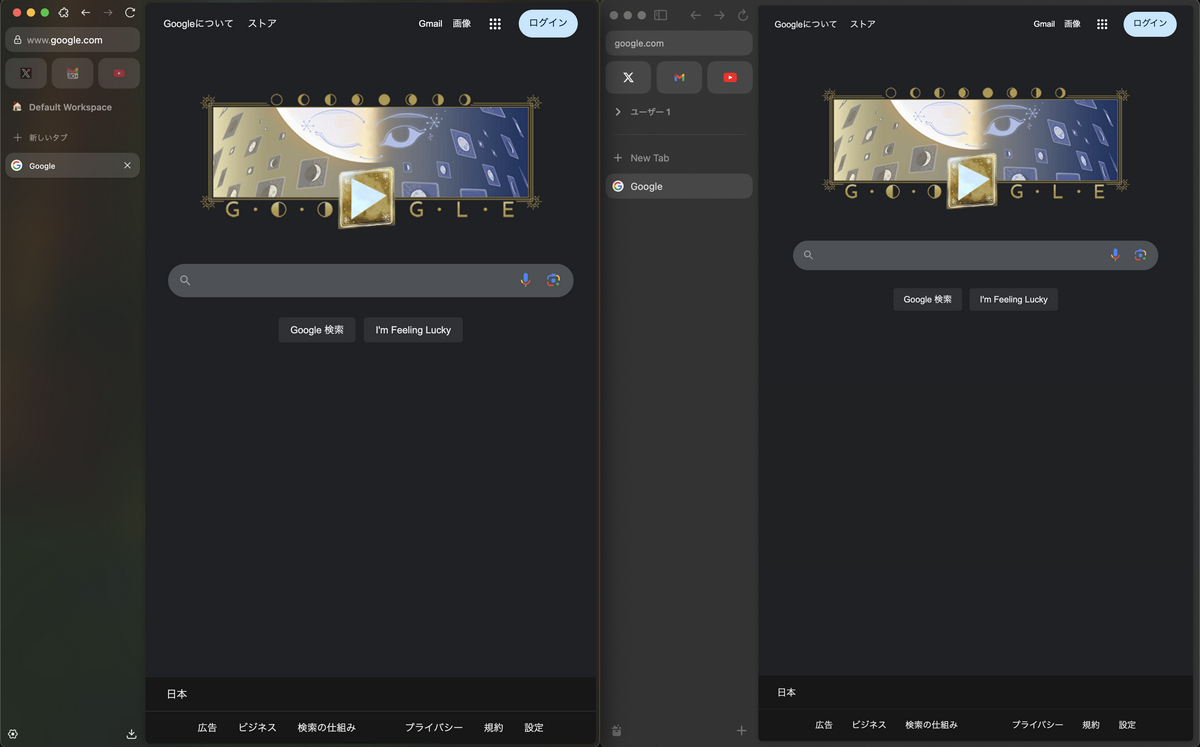Open pinned X tile in left window
This screenshot has width=1200, height=747.
coord(26,73)
